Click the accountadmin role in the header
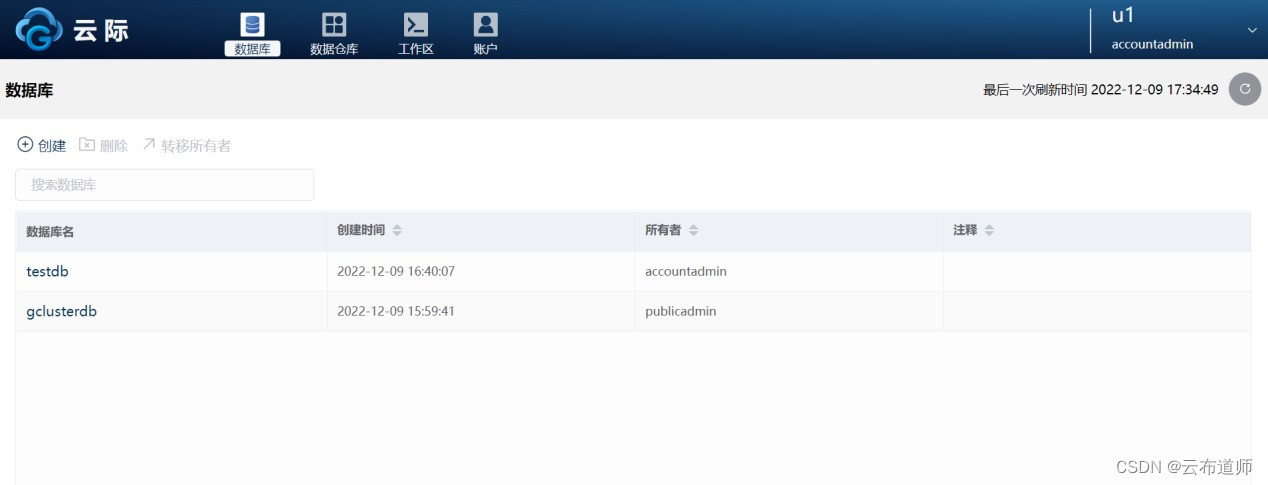Viewport: 1268px width, 485px height. click(x=1152, y=44)
